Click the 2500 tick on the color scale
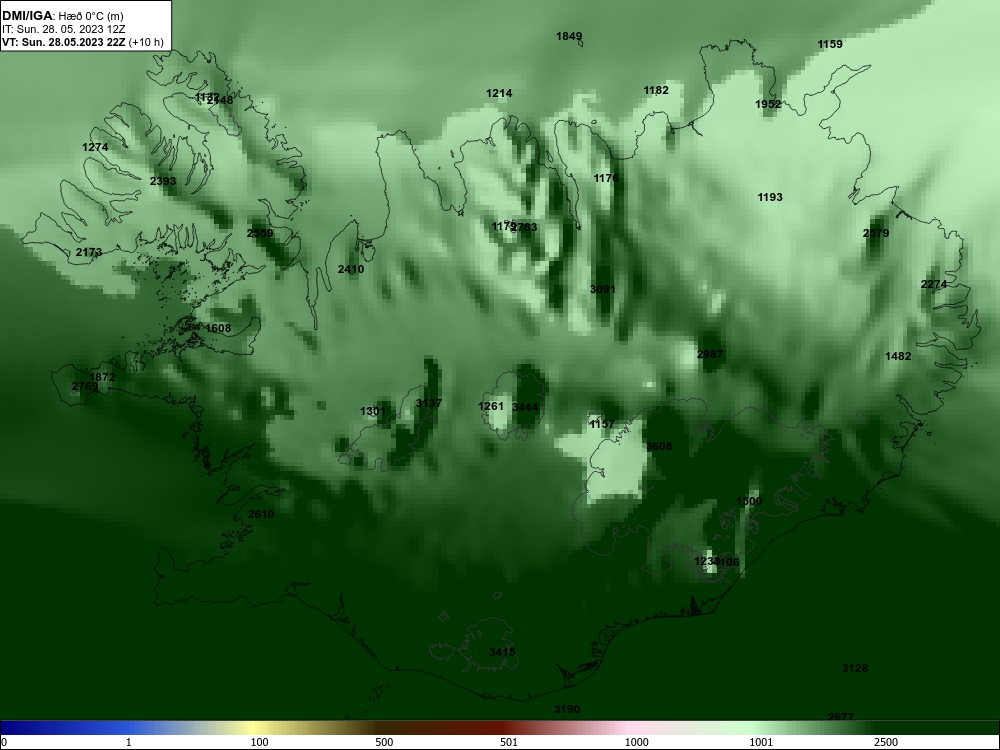Image resolution: width=1000 pixels, height=750 pixels. (886, 742)
